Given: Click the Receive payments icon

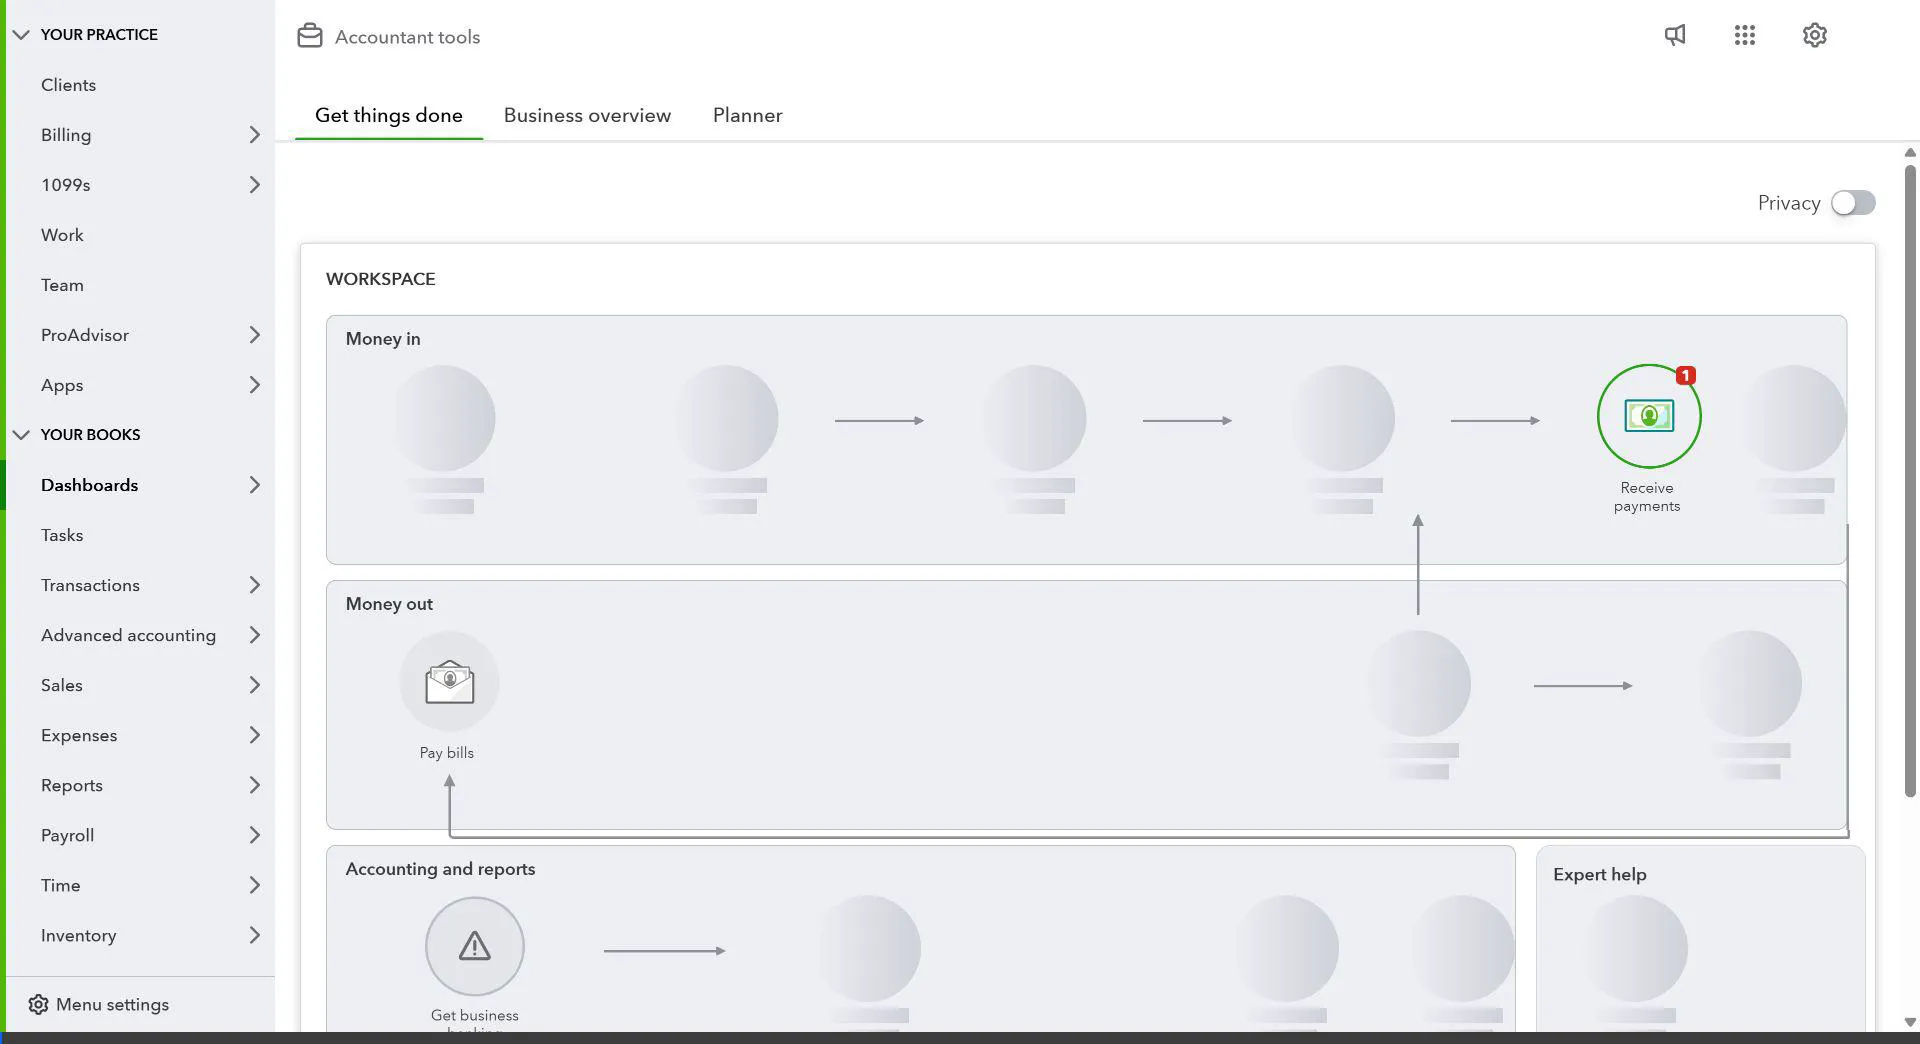Looking at the screenshot, I should (x=1648, y=416).
